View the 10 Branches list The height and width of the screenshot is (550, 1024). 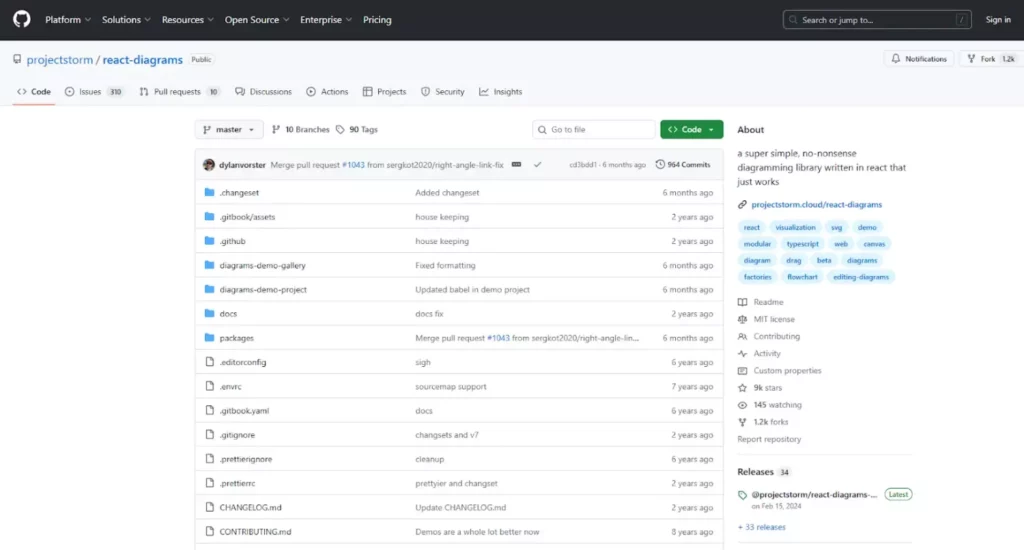tap(301, 129)
